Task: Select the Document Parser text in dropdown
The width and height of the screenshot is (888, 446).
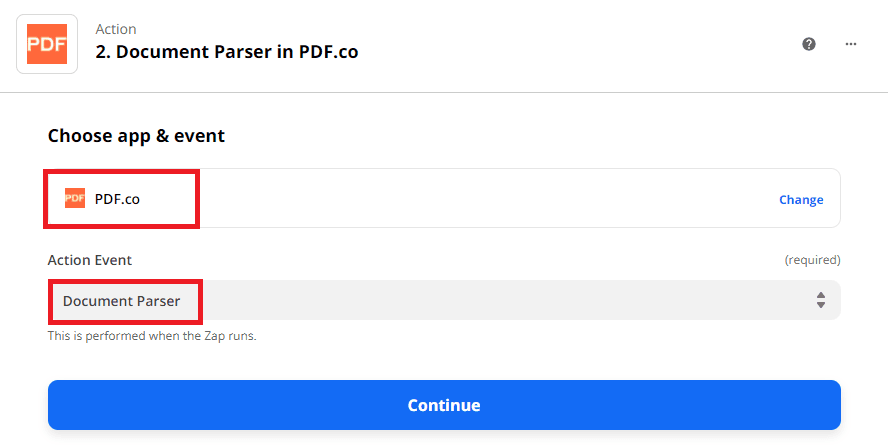Action: tap(122, 300)
